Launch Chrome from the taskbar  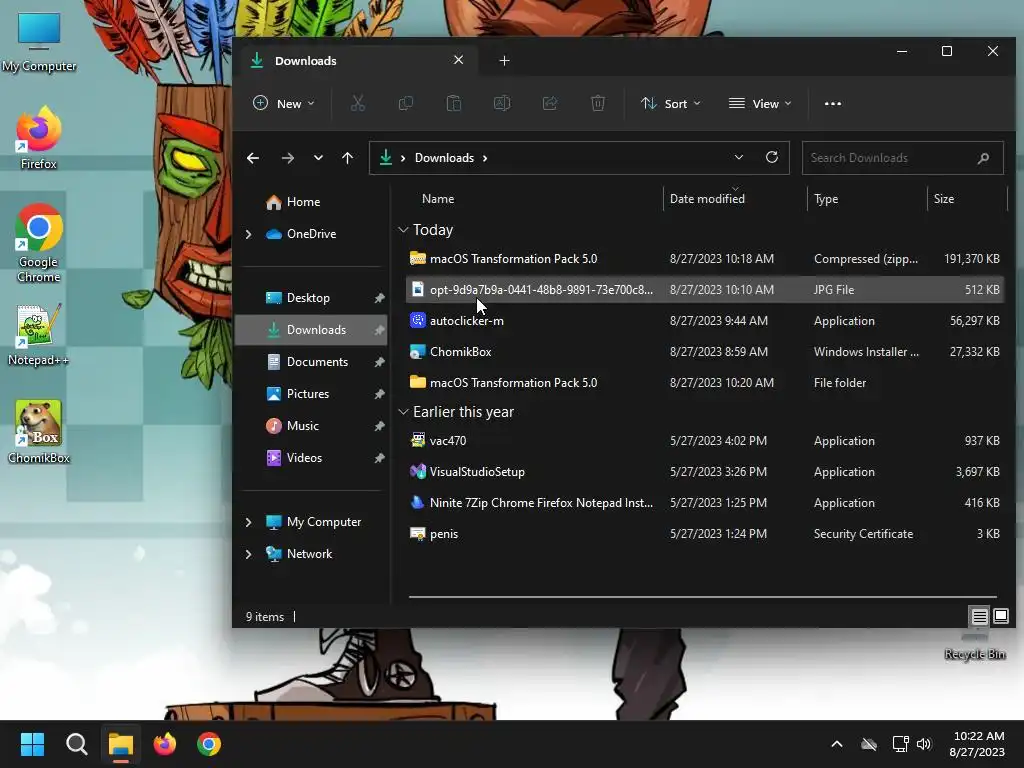(209, 744)
